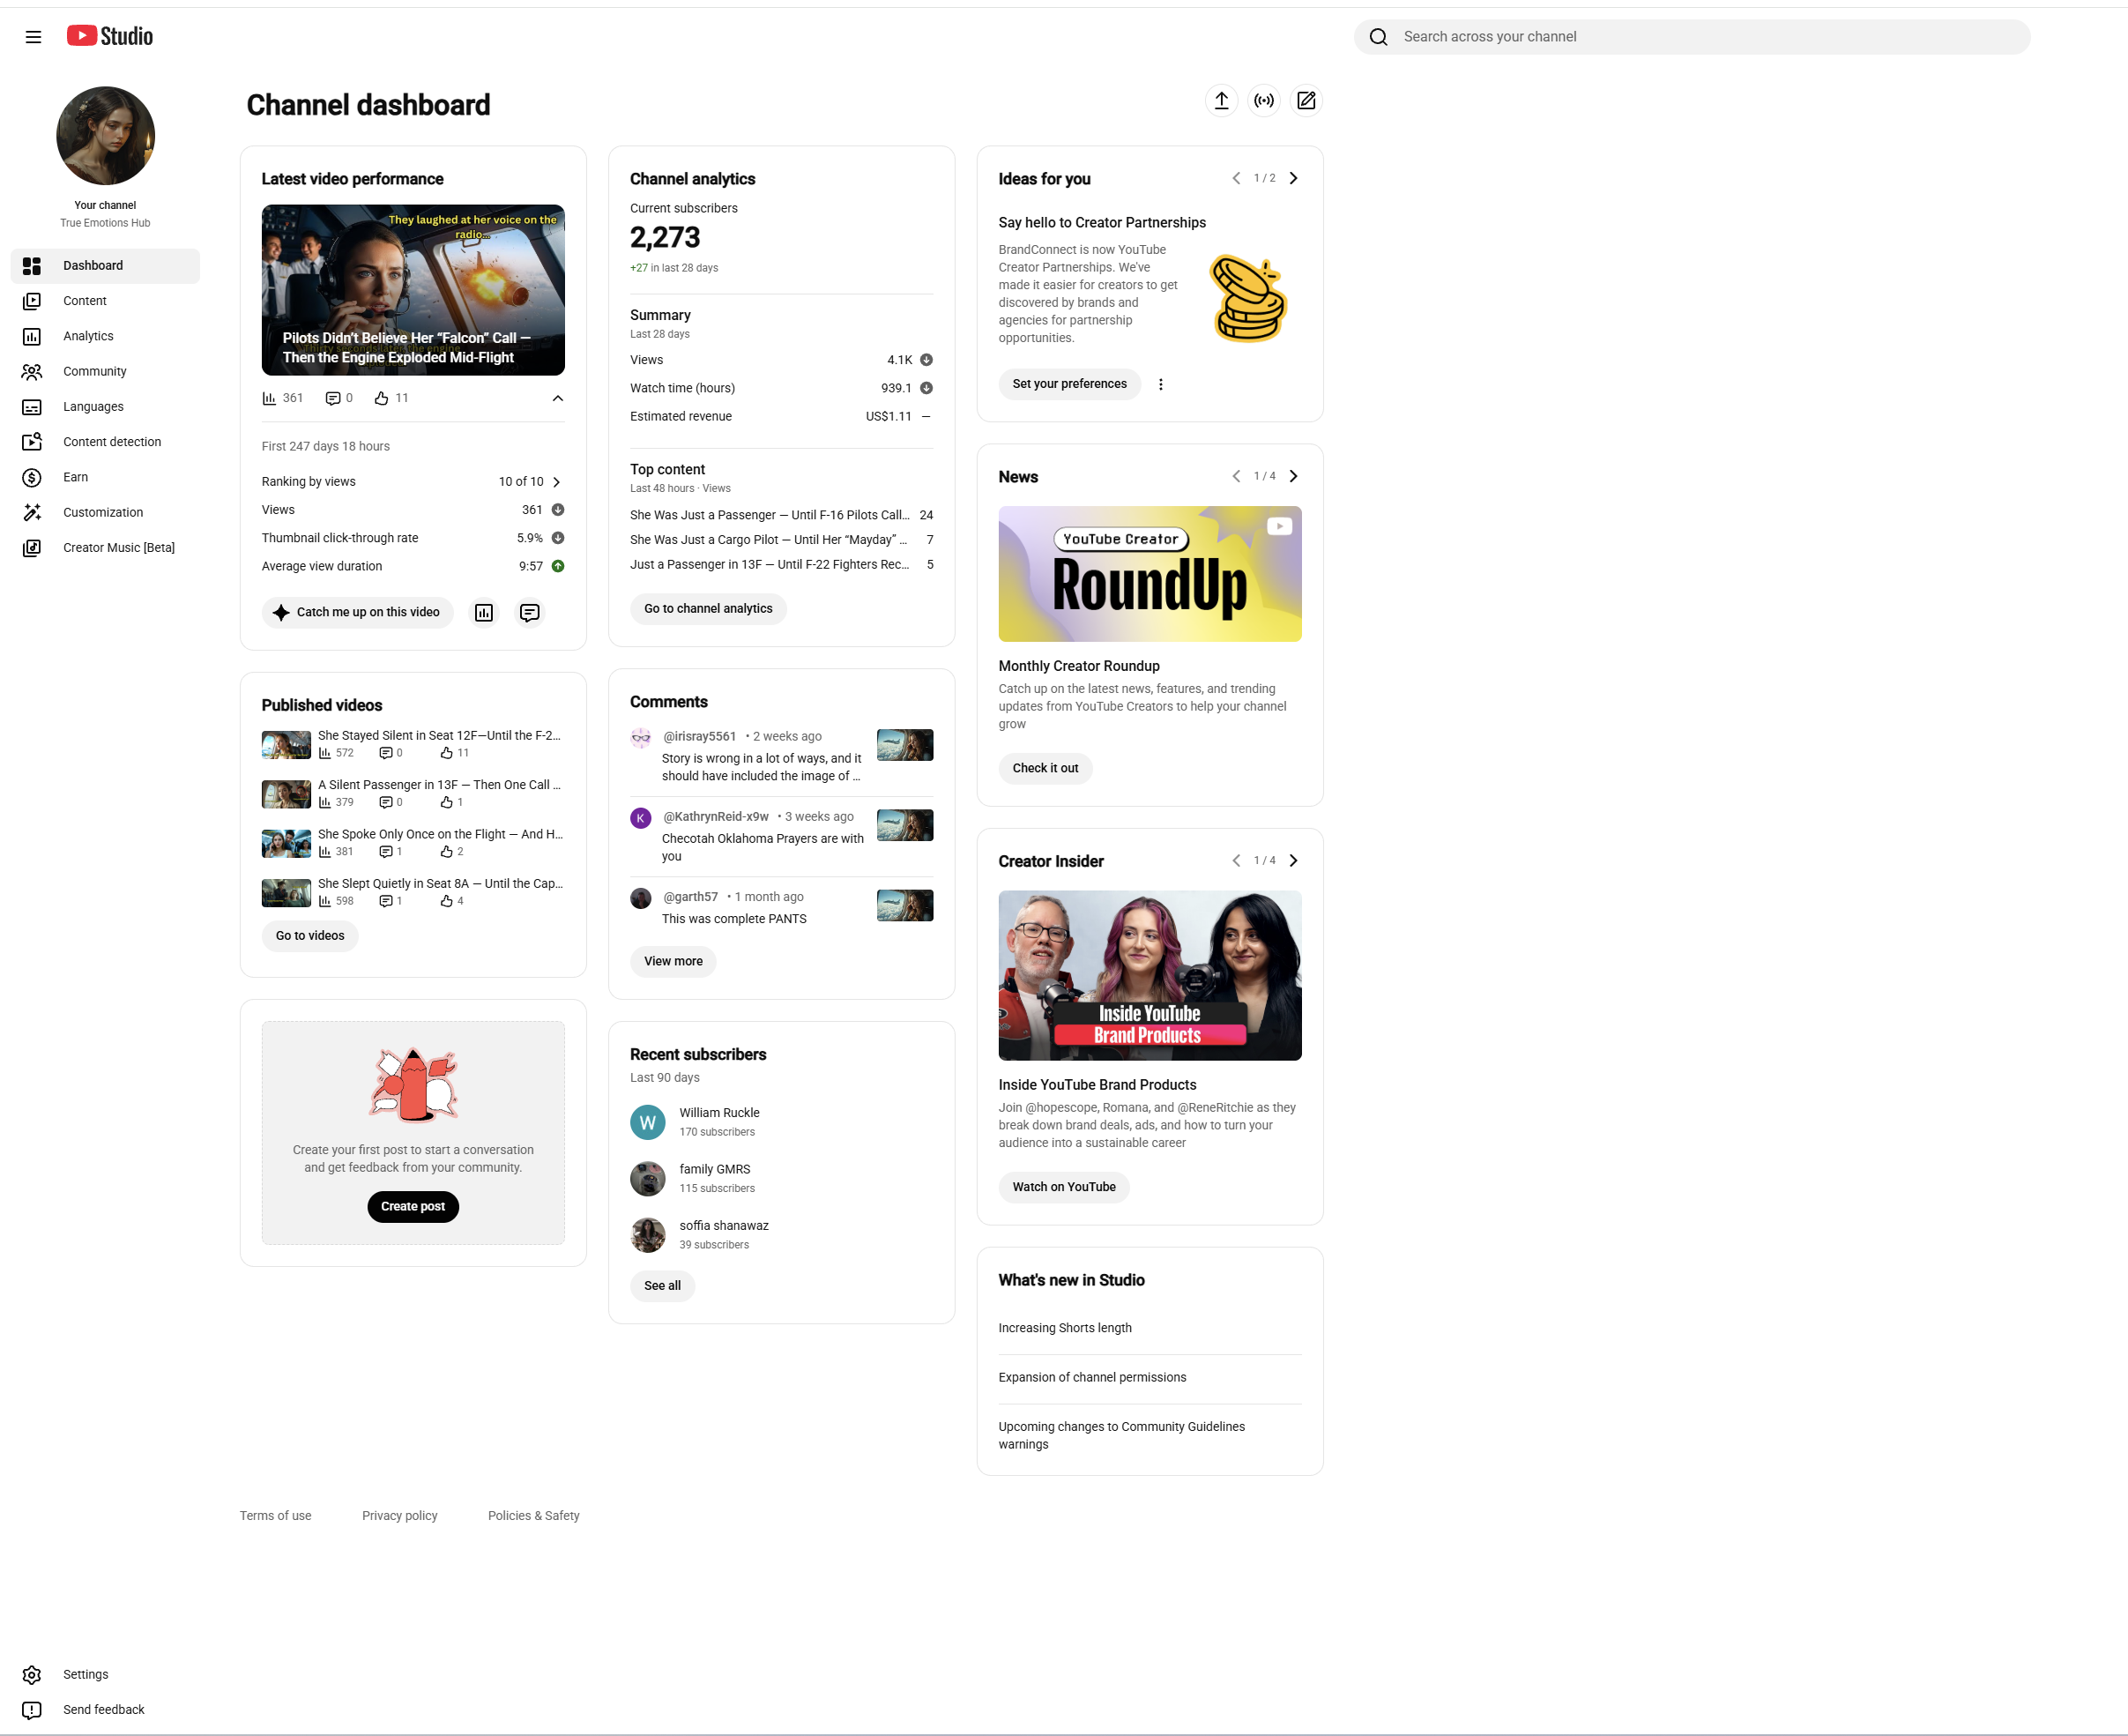Viewport: 2128px width, 1736px height.
Task: Click the create post pencil icon
Action: 1306,101
